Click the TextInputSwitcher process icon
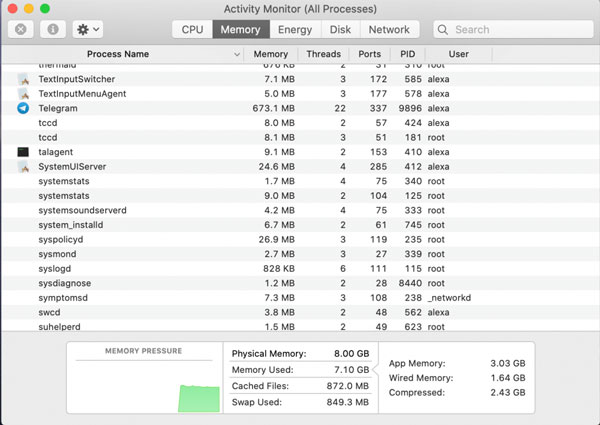The width and height of the screenshot is (600, 425). tap(23, 79)
